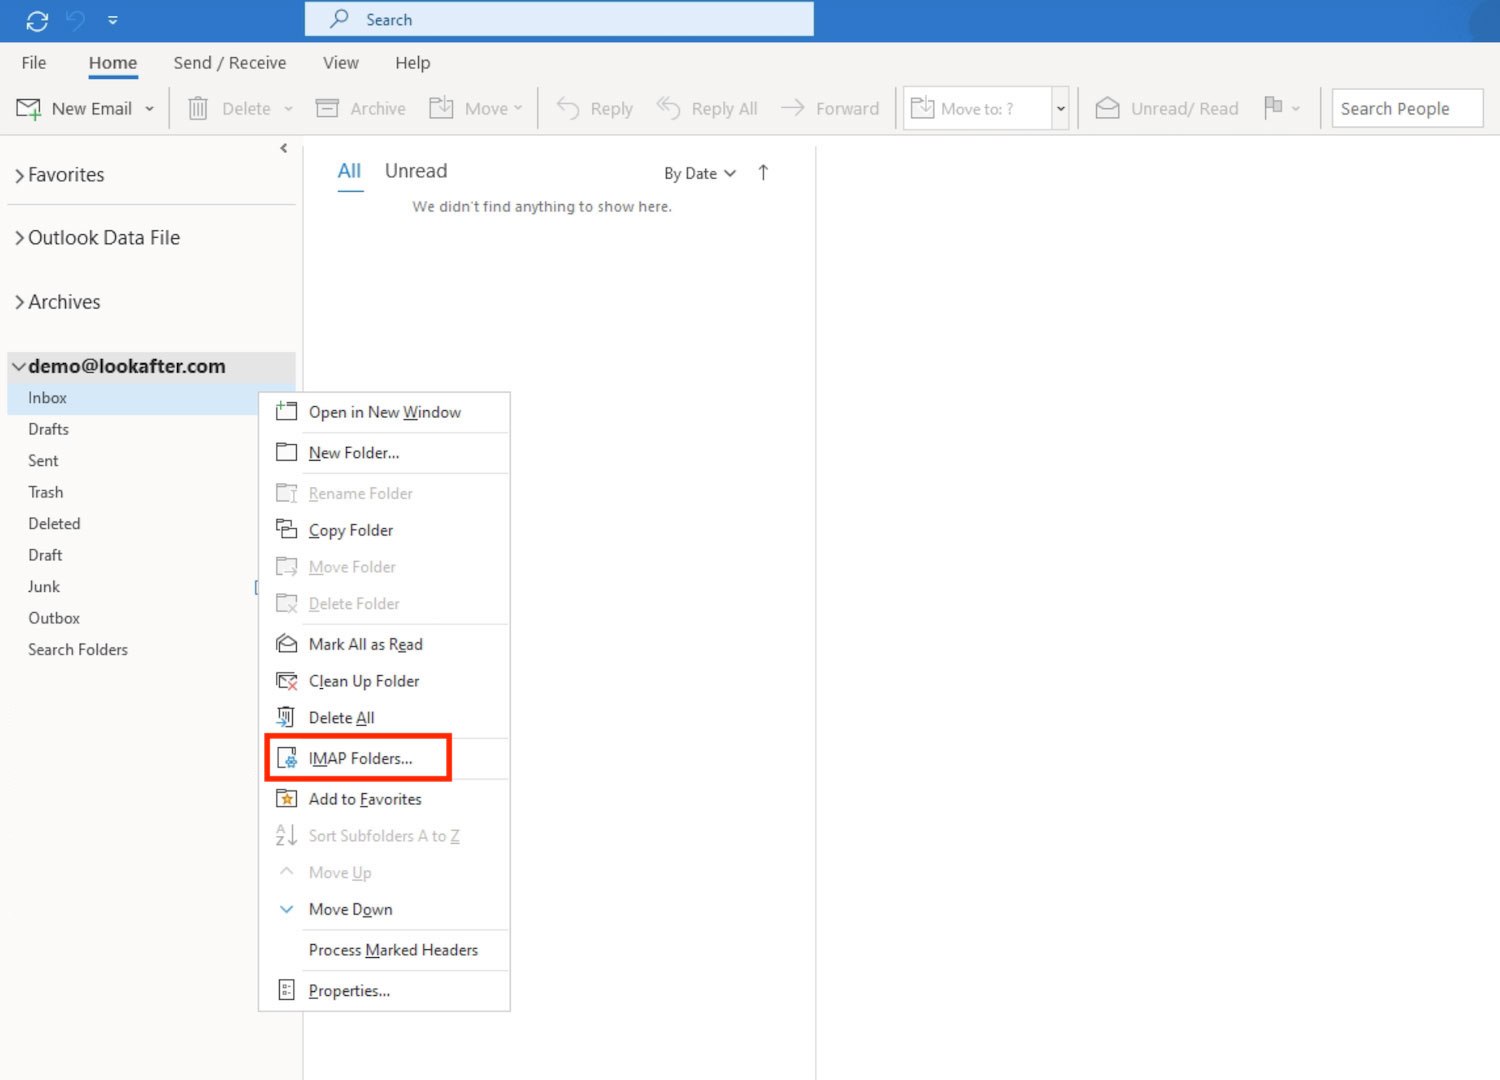Select Mark All as Read menu entry

(365, 644)
